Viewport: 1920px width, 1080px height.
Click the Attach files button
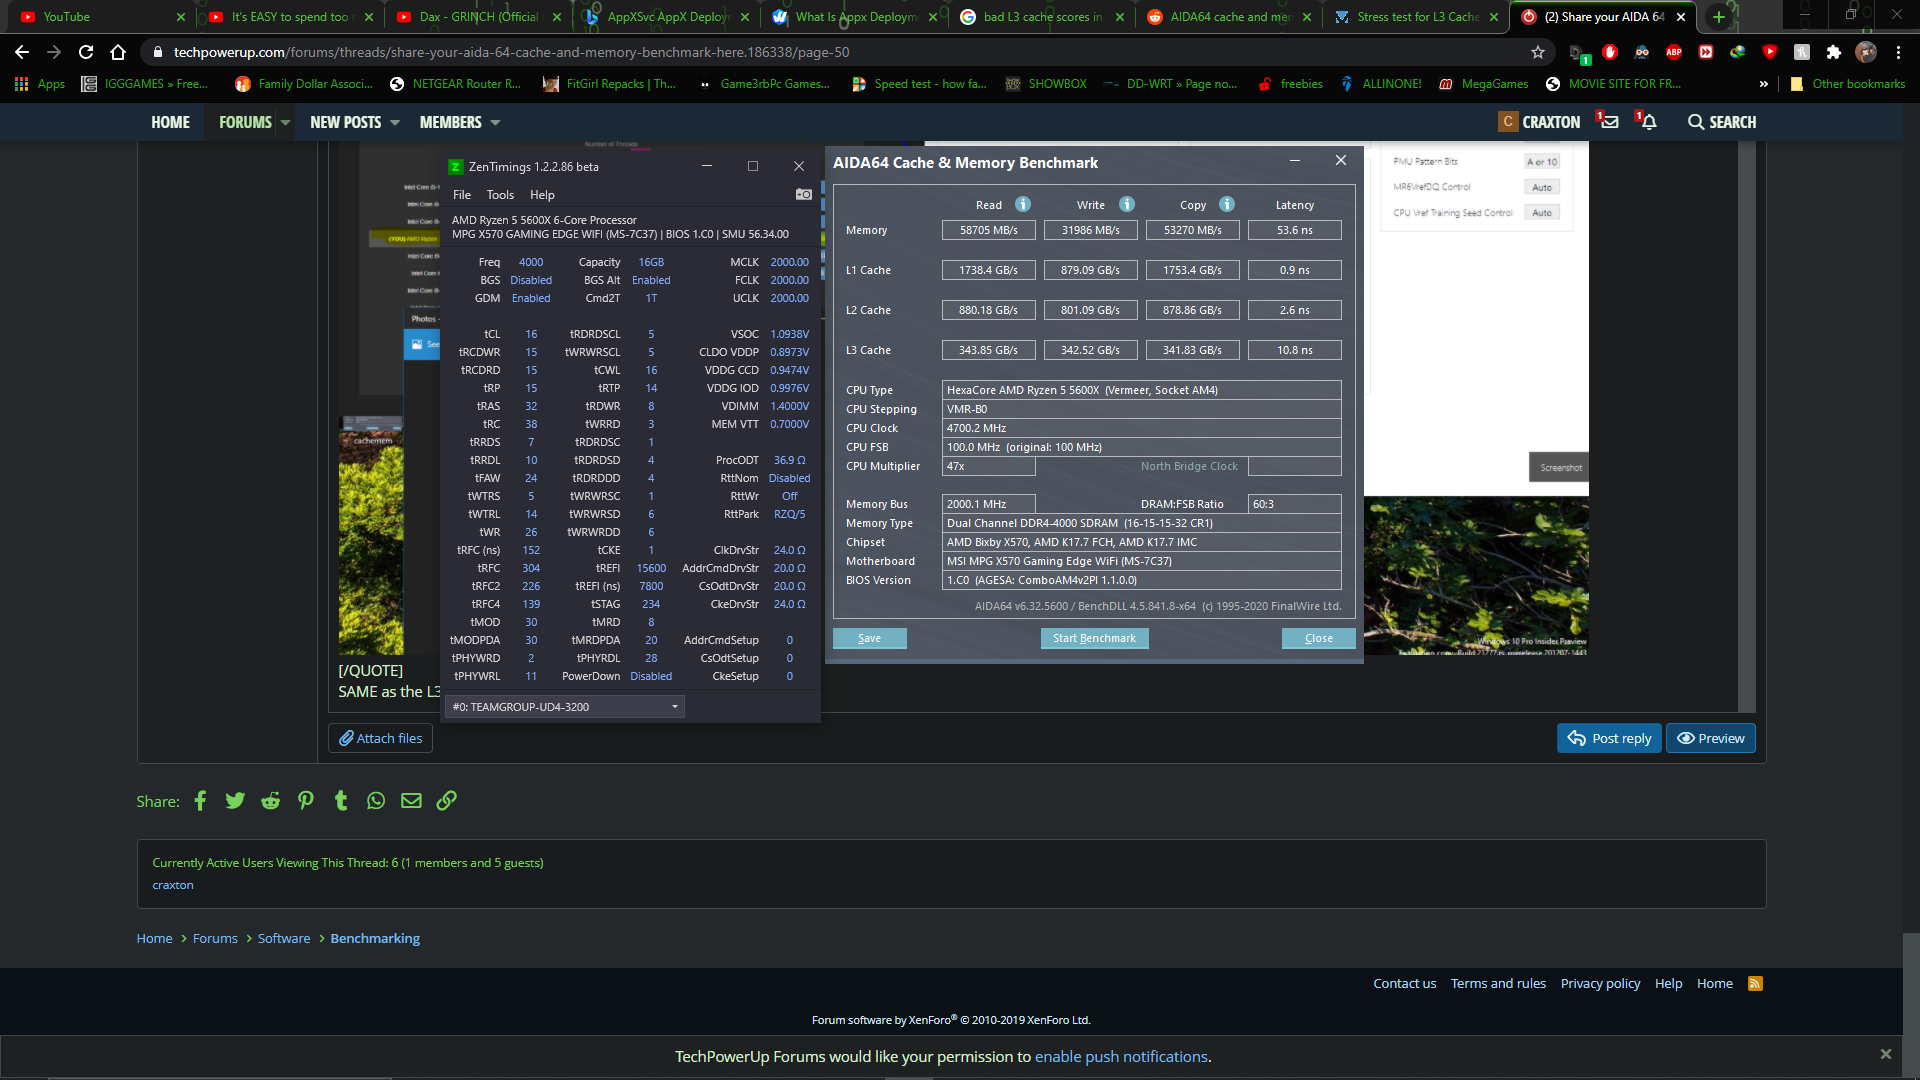pos(380,739)
